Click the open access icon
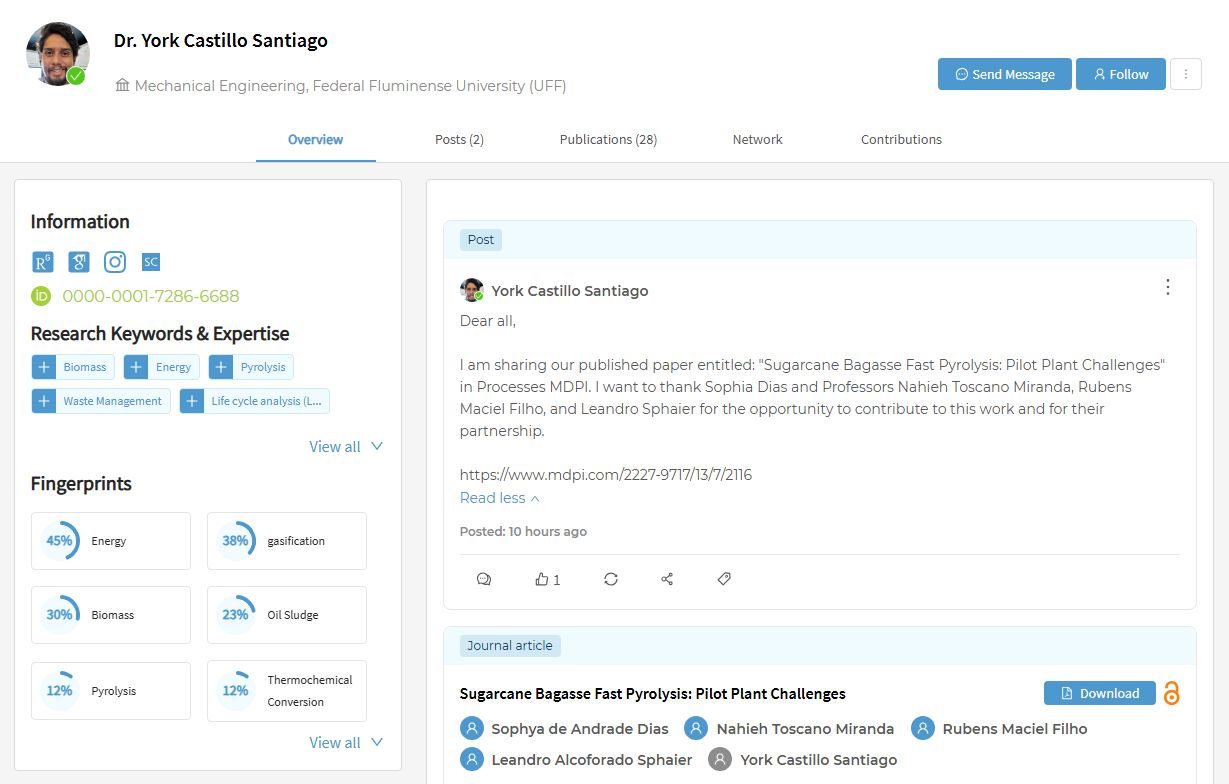 1171,693
